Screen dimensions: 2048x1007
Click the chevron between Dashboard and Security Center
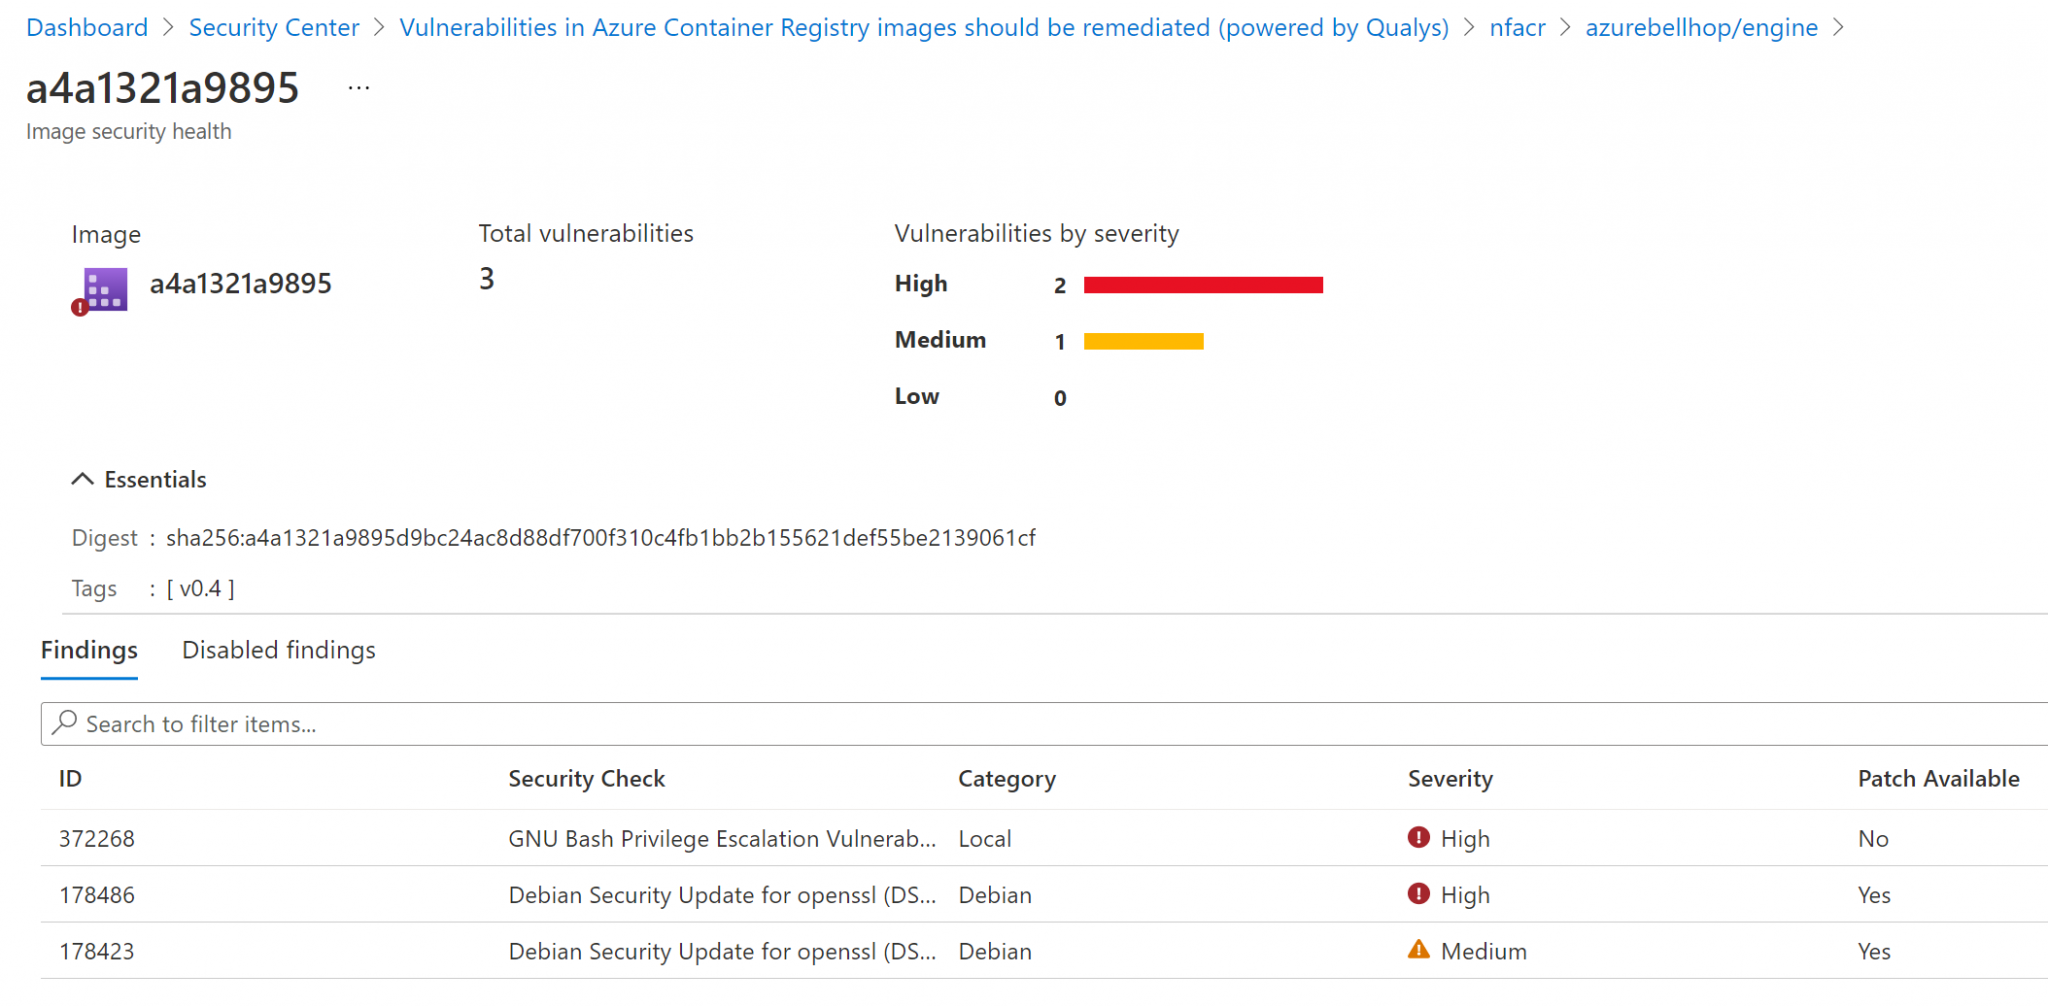[167, 27]
